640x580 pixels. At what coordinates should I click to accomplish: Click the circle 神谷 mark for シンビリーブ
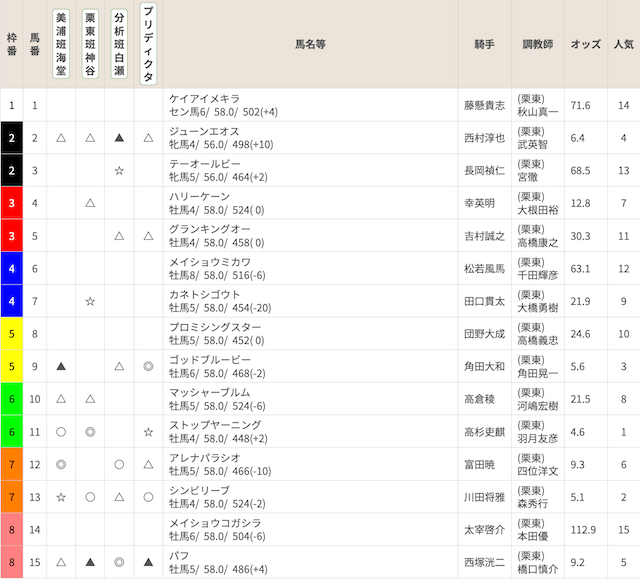(90, 497)
